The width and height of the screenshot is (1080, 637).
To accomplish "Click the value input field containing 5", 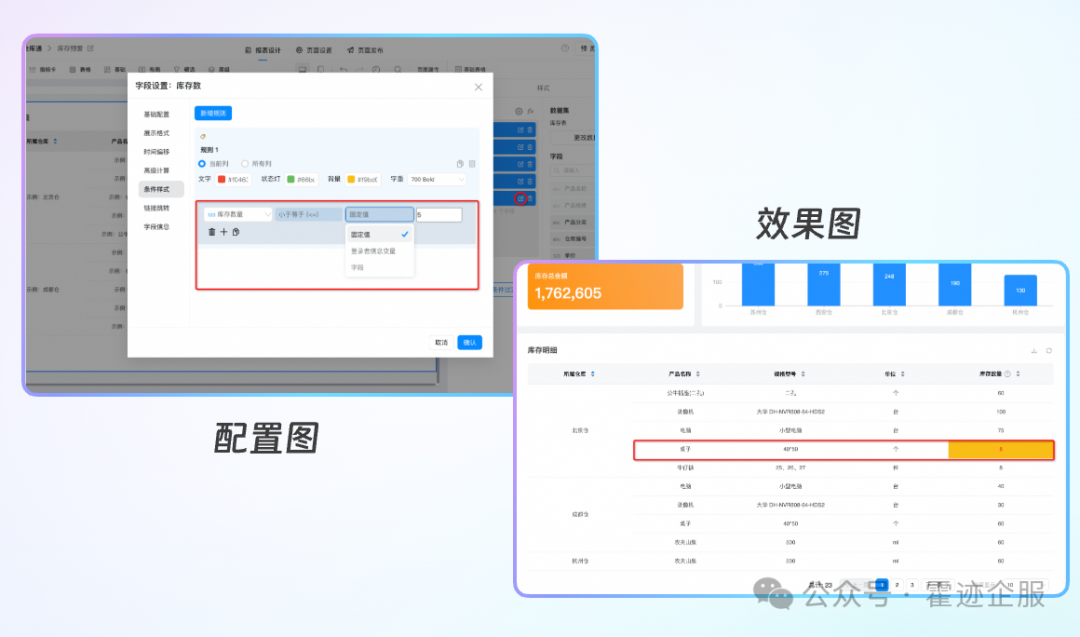I will (x=439, y=214).
